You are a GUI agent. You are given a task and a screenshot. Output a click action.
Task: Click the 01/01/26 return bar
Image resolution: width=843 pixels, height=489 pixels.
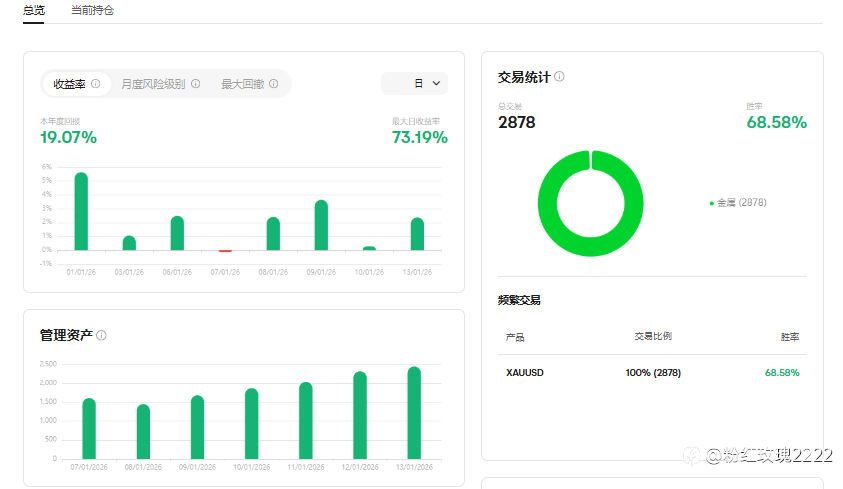tap(81, 211)
